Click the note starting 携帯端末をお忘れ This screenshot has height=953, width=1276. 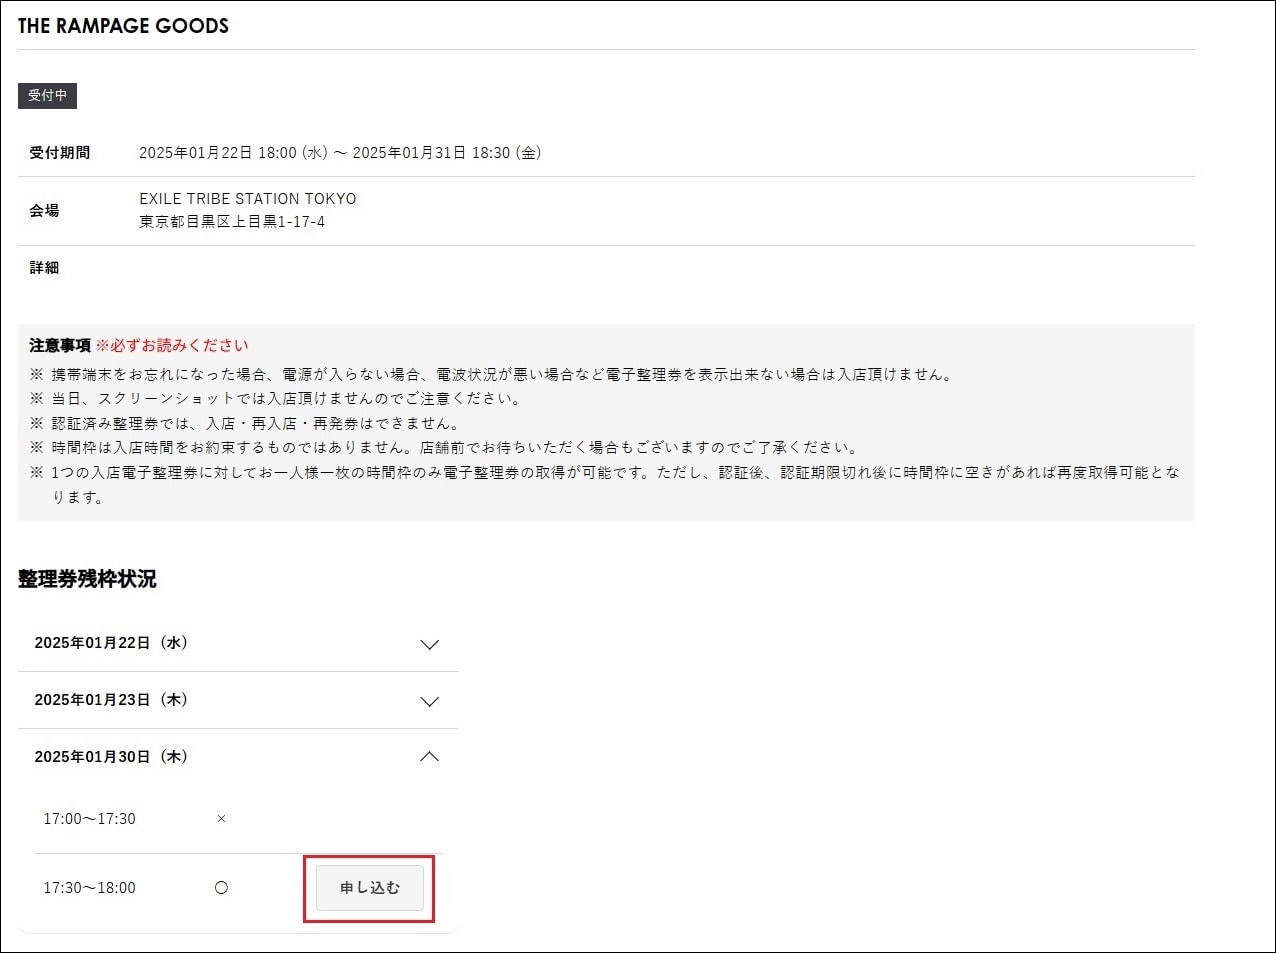492,375
